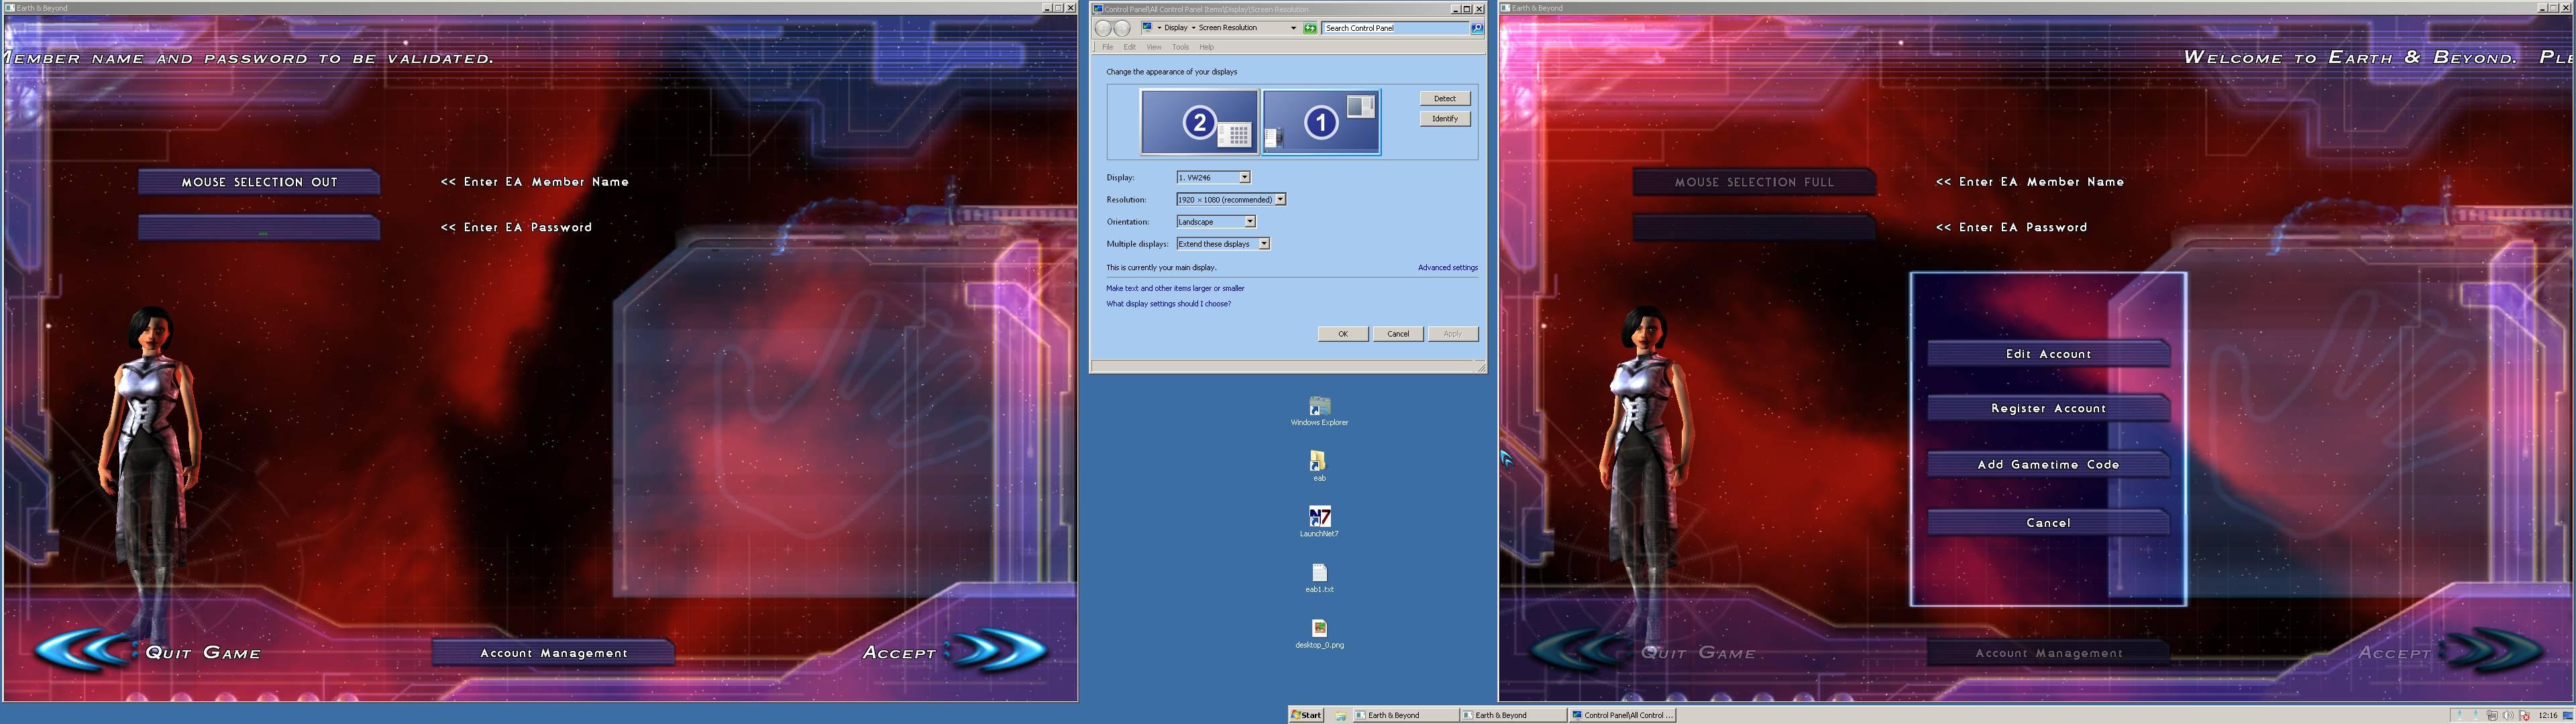Open Make text and other items larger link

1175,288
